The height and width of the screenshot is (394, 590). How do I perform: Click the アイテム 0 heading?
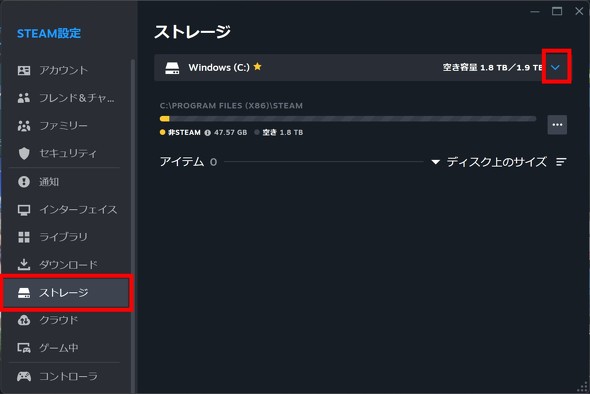click(188, 162)
